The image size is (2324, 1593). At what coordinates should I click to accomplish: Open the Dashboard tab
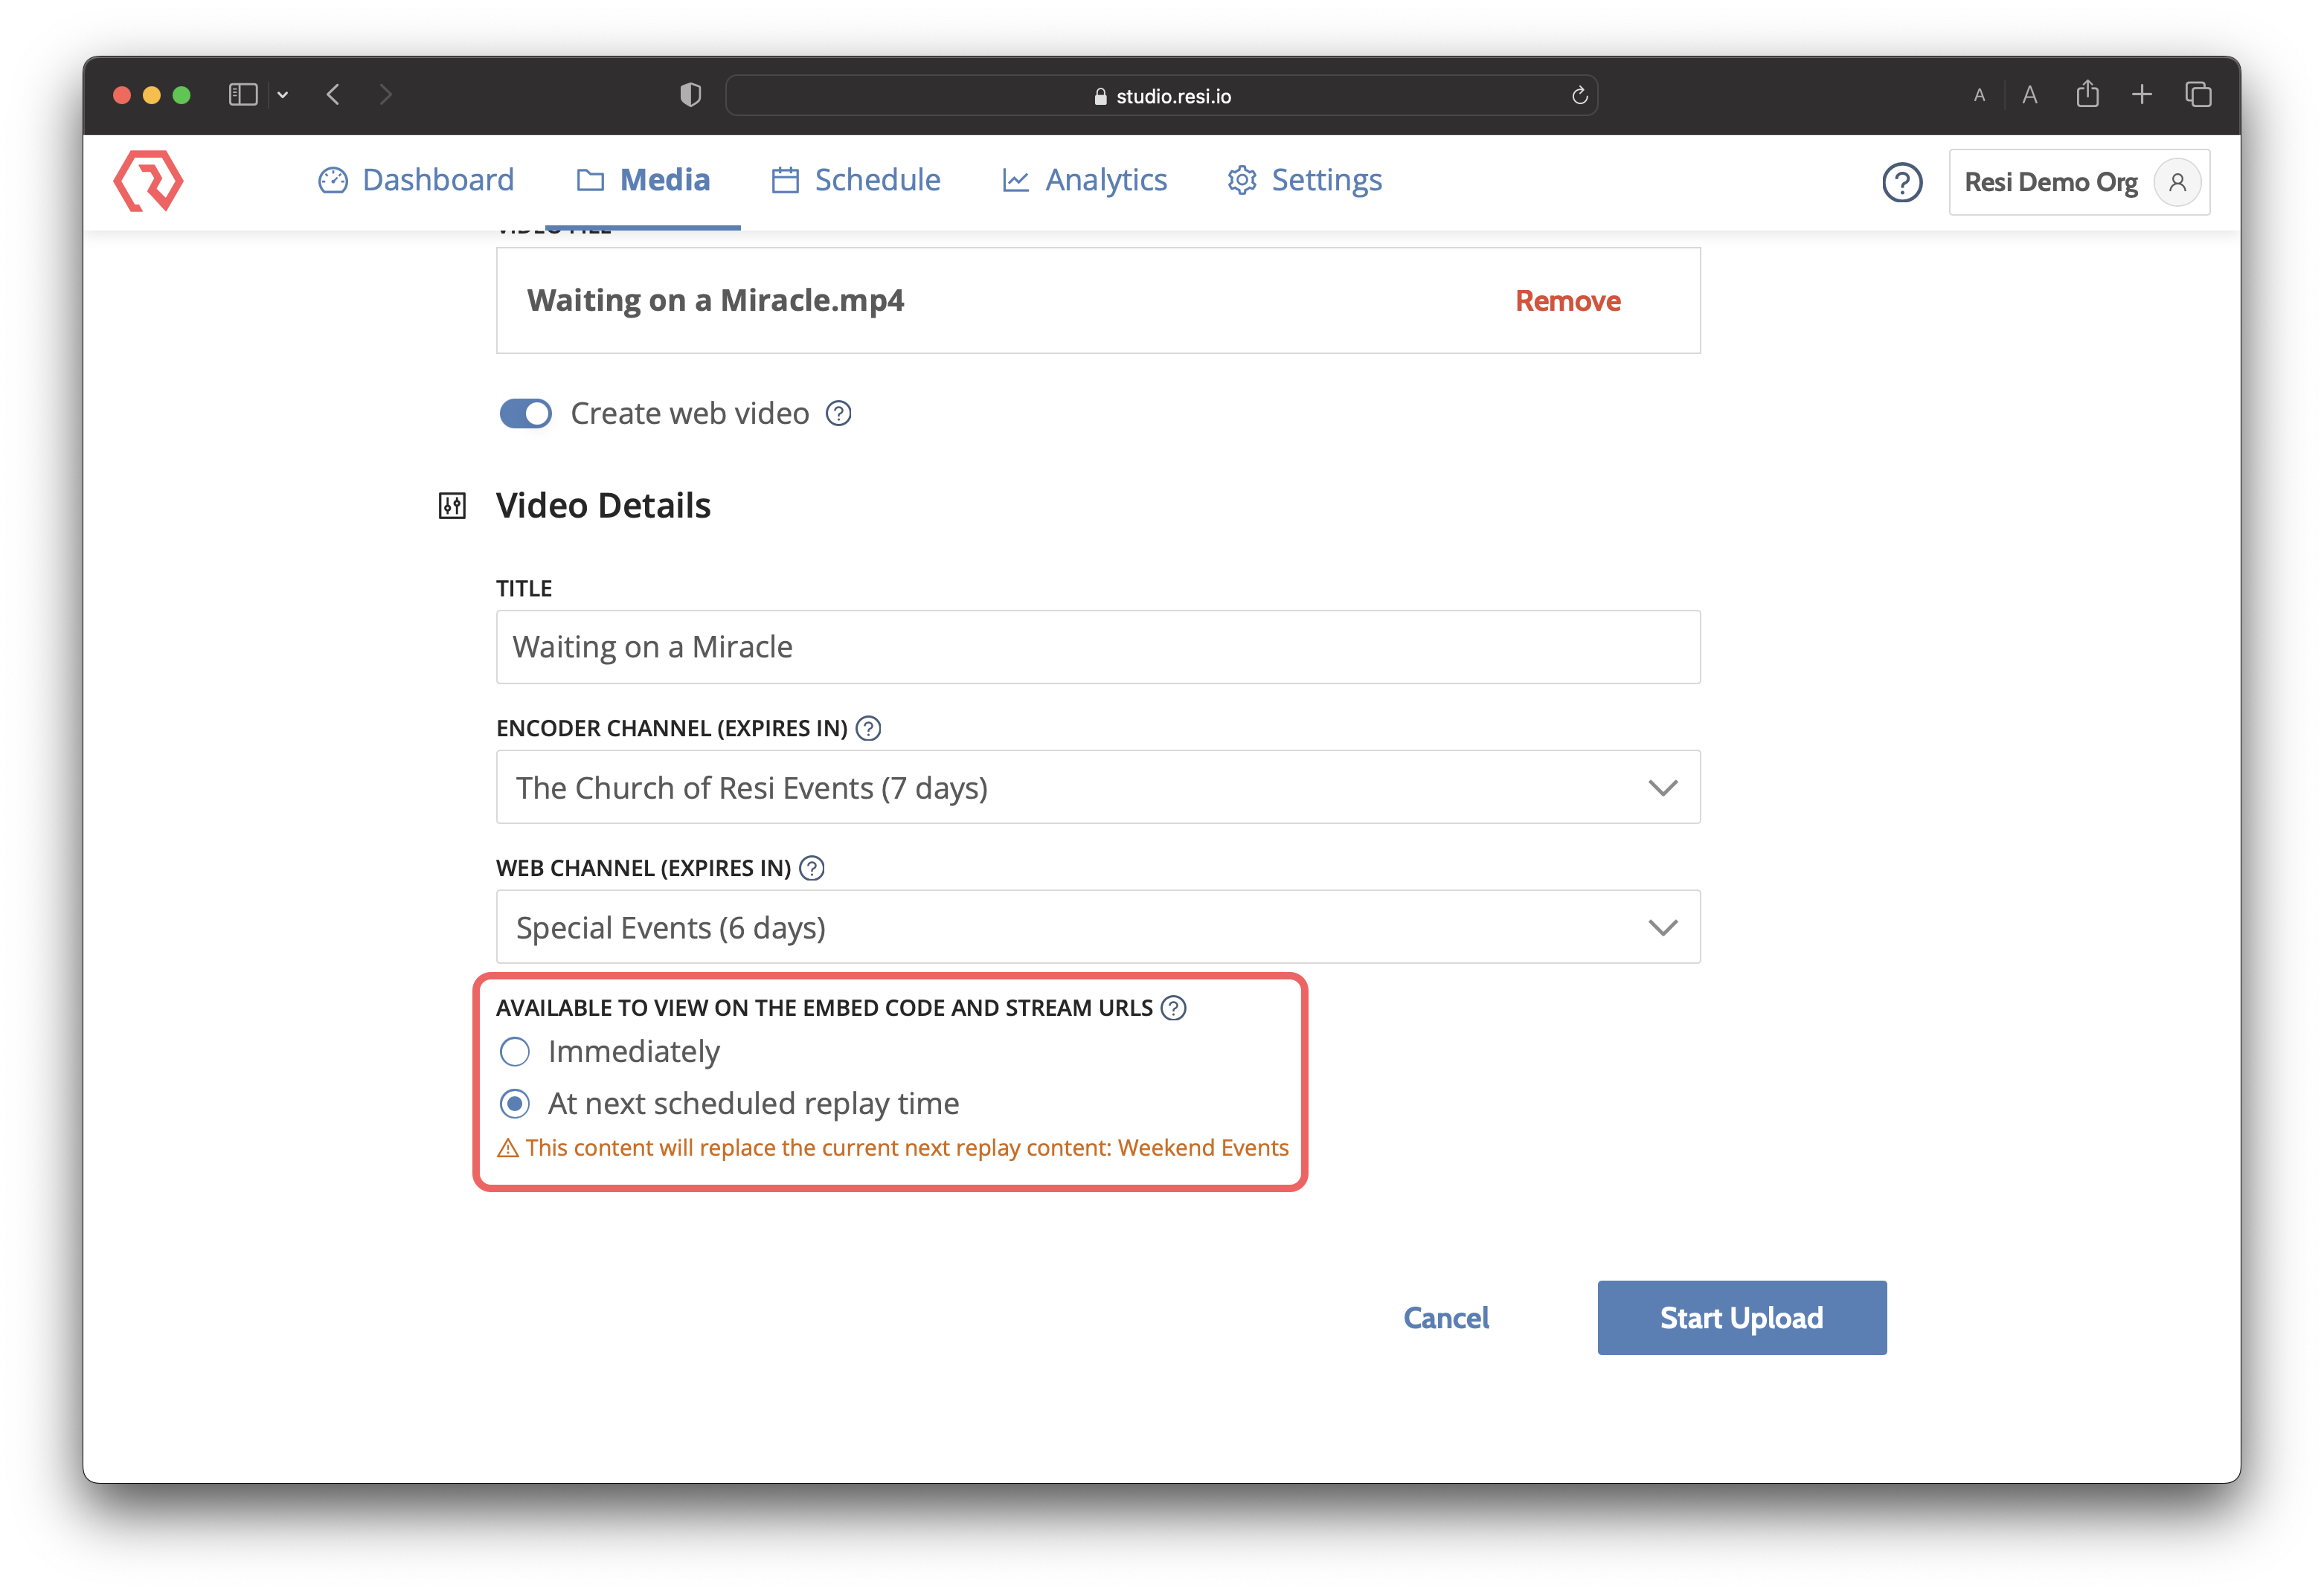(x=416, y=180)
